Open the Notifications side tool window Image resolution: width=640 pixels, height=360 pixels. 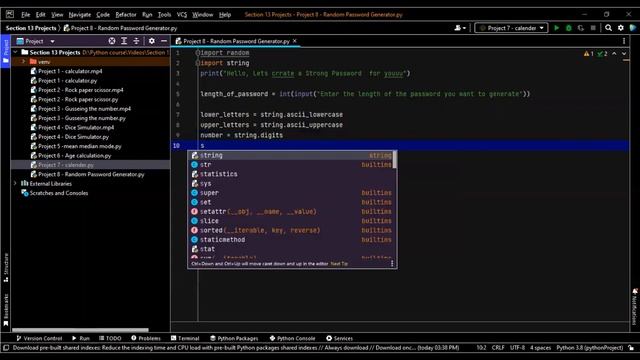[635, 307]
